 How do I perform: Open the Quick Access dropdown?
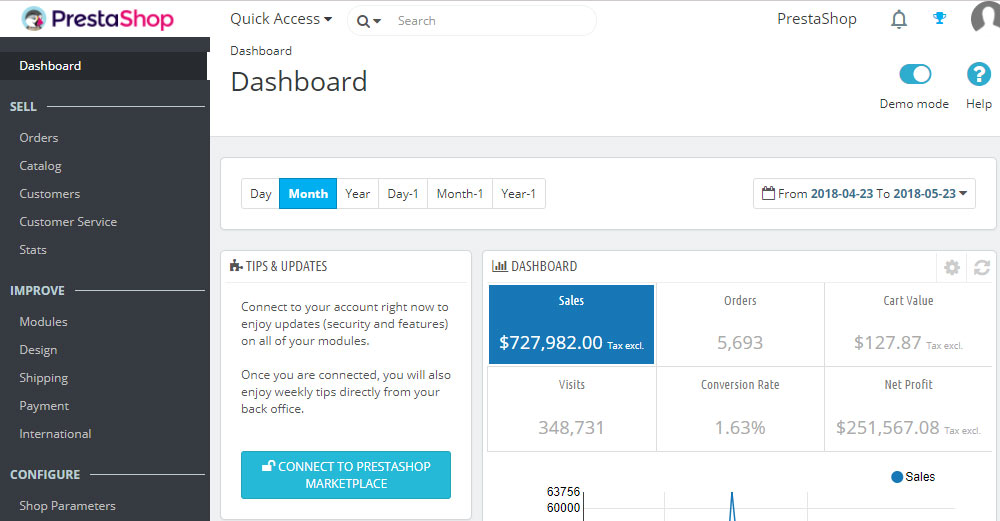281,19
